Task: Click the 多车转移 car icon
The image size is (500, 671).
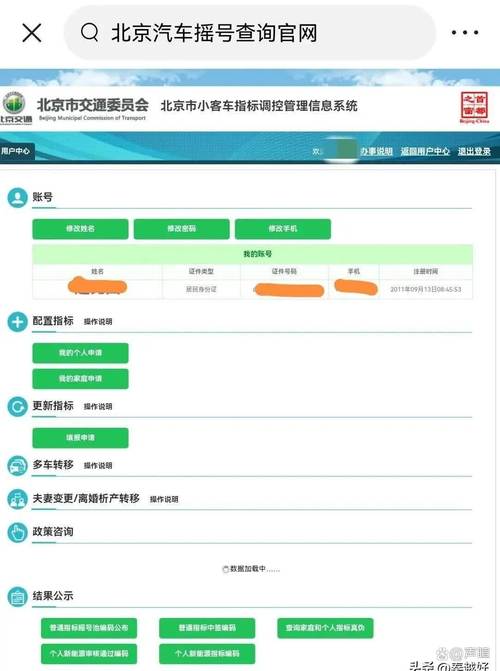Action: pos(18,466)
